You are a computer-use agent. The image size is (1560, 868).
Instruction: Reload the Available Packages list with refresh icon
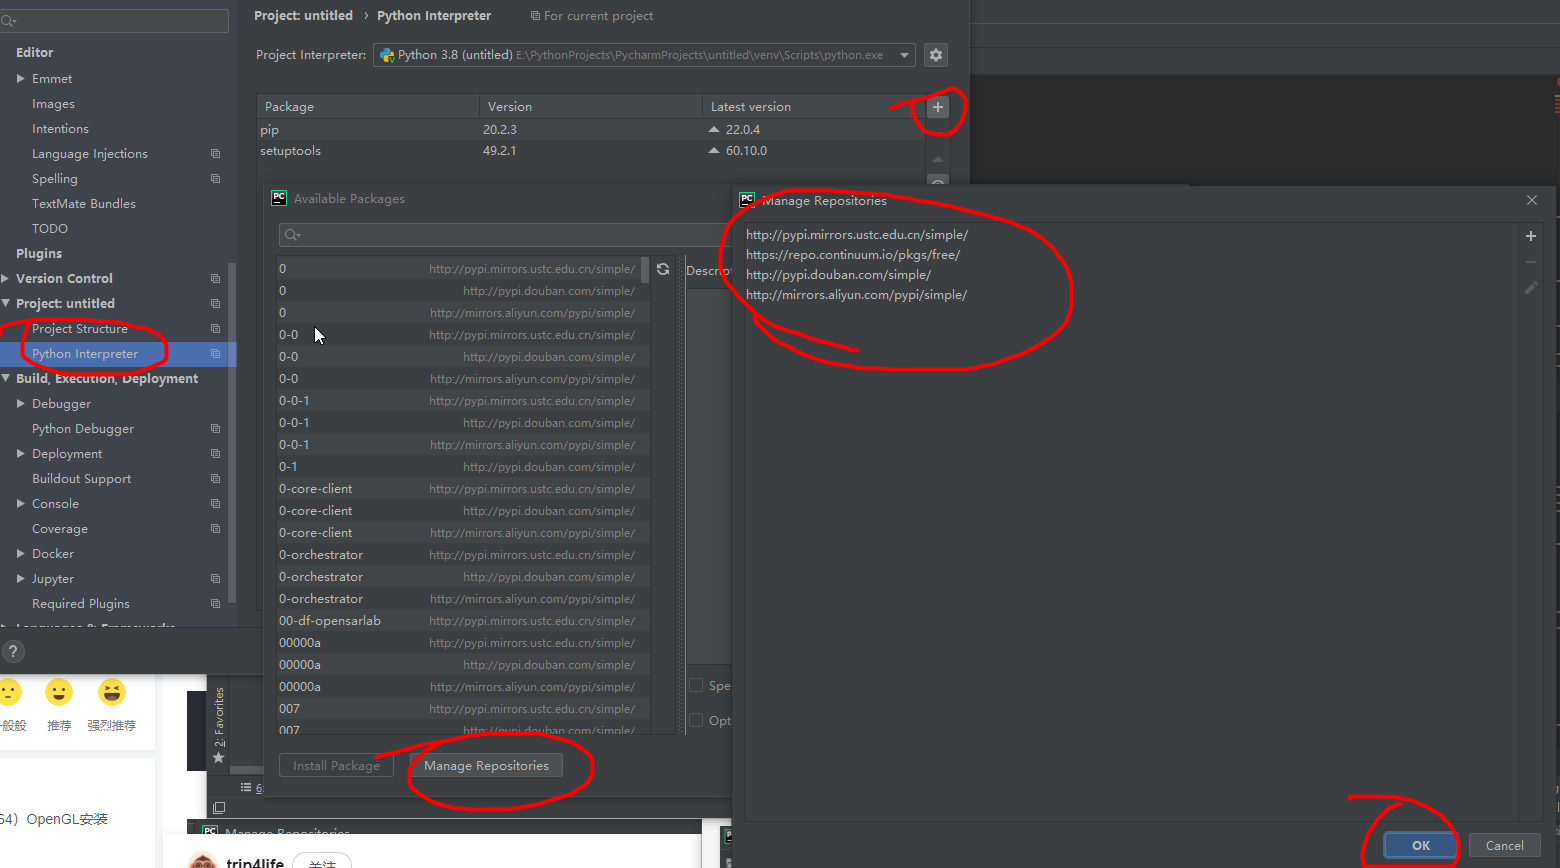click(663, 269)
